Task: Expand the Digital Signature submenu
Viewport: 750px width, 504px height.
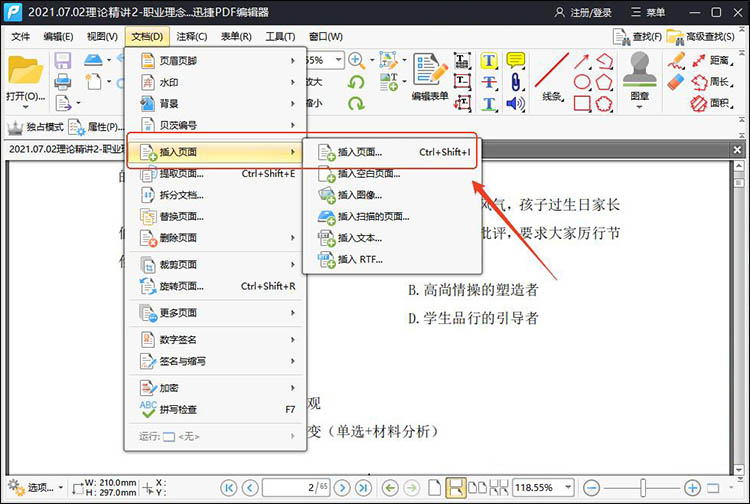Action: [215, 340]
